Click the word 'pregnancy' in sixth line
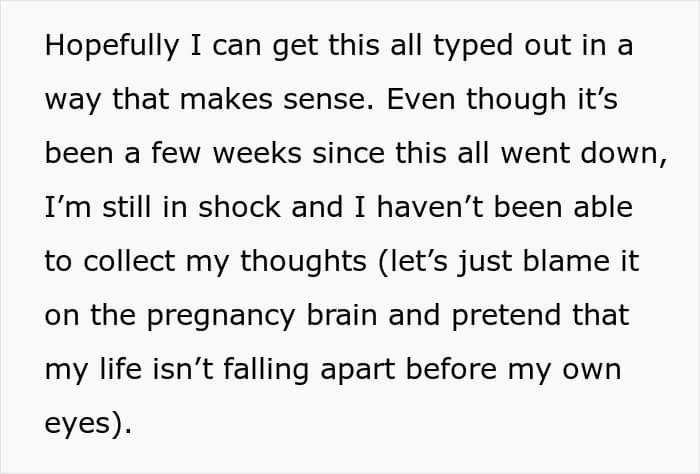The image size is (700, 474). coord(221,317)
